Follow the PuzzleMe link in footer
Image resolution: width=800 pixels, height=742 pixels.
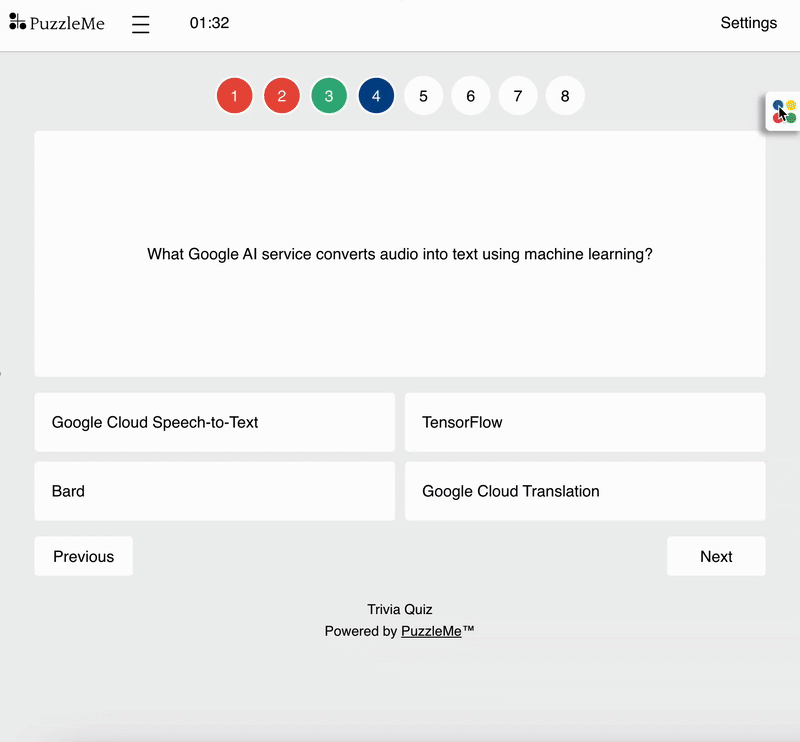coord(431,631)
